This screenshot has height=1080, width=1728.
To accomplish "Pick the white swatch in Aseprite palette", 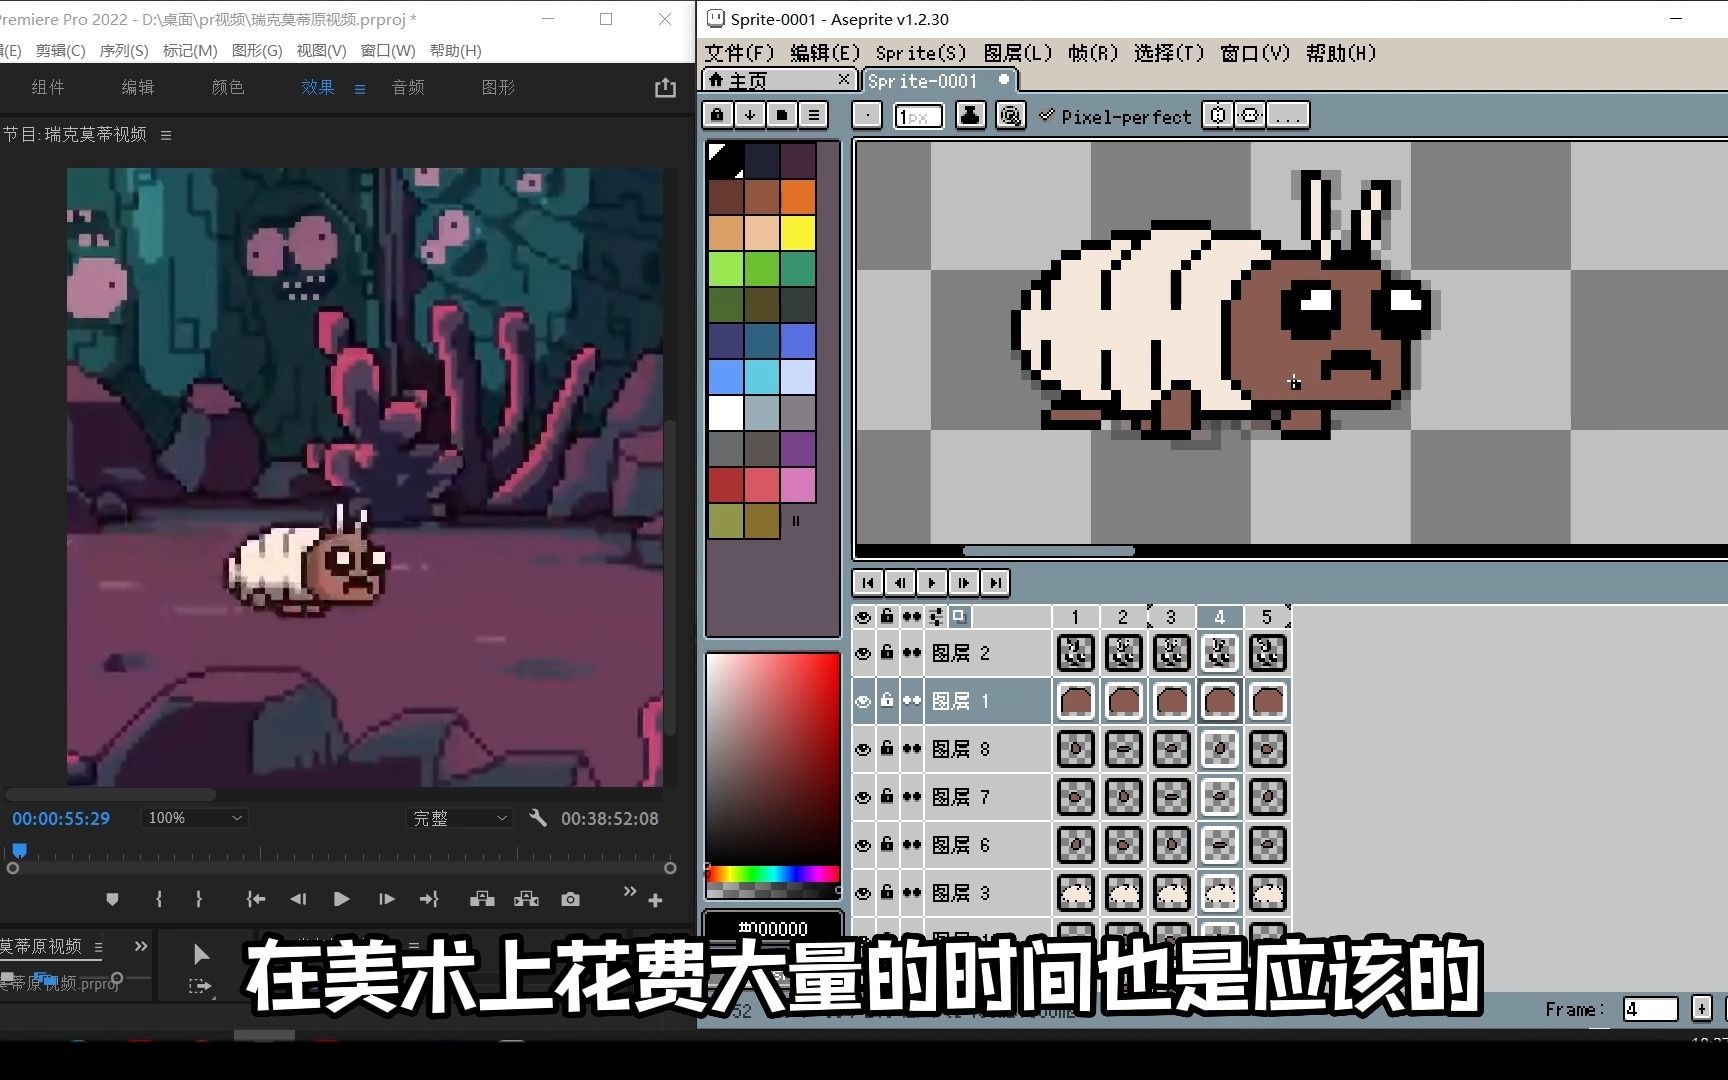I will (x=726, y=413).
